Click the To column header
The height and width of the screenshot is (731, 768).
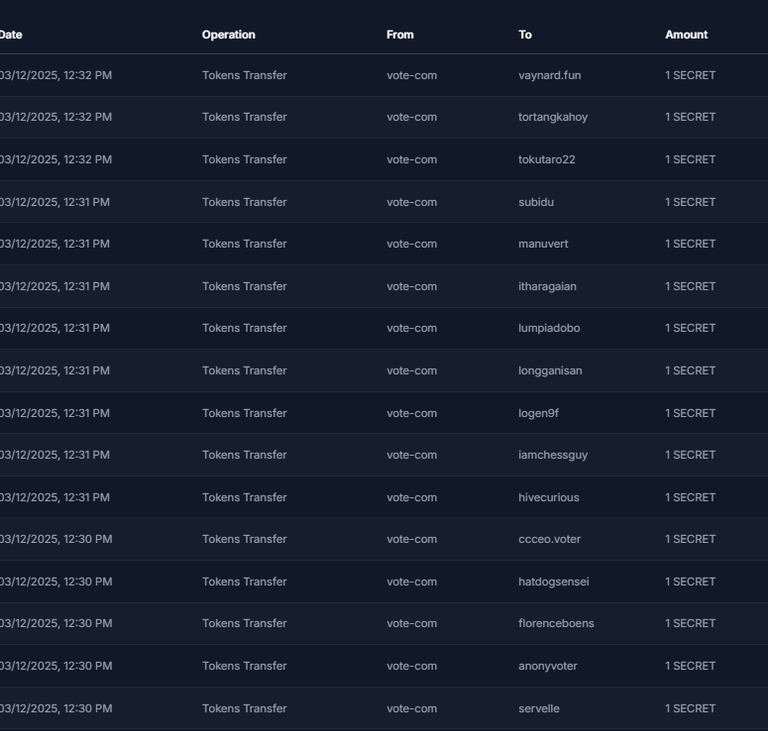coord(525,35)
